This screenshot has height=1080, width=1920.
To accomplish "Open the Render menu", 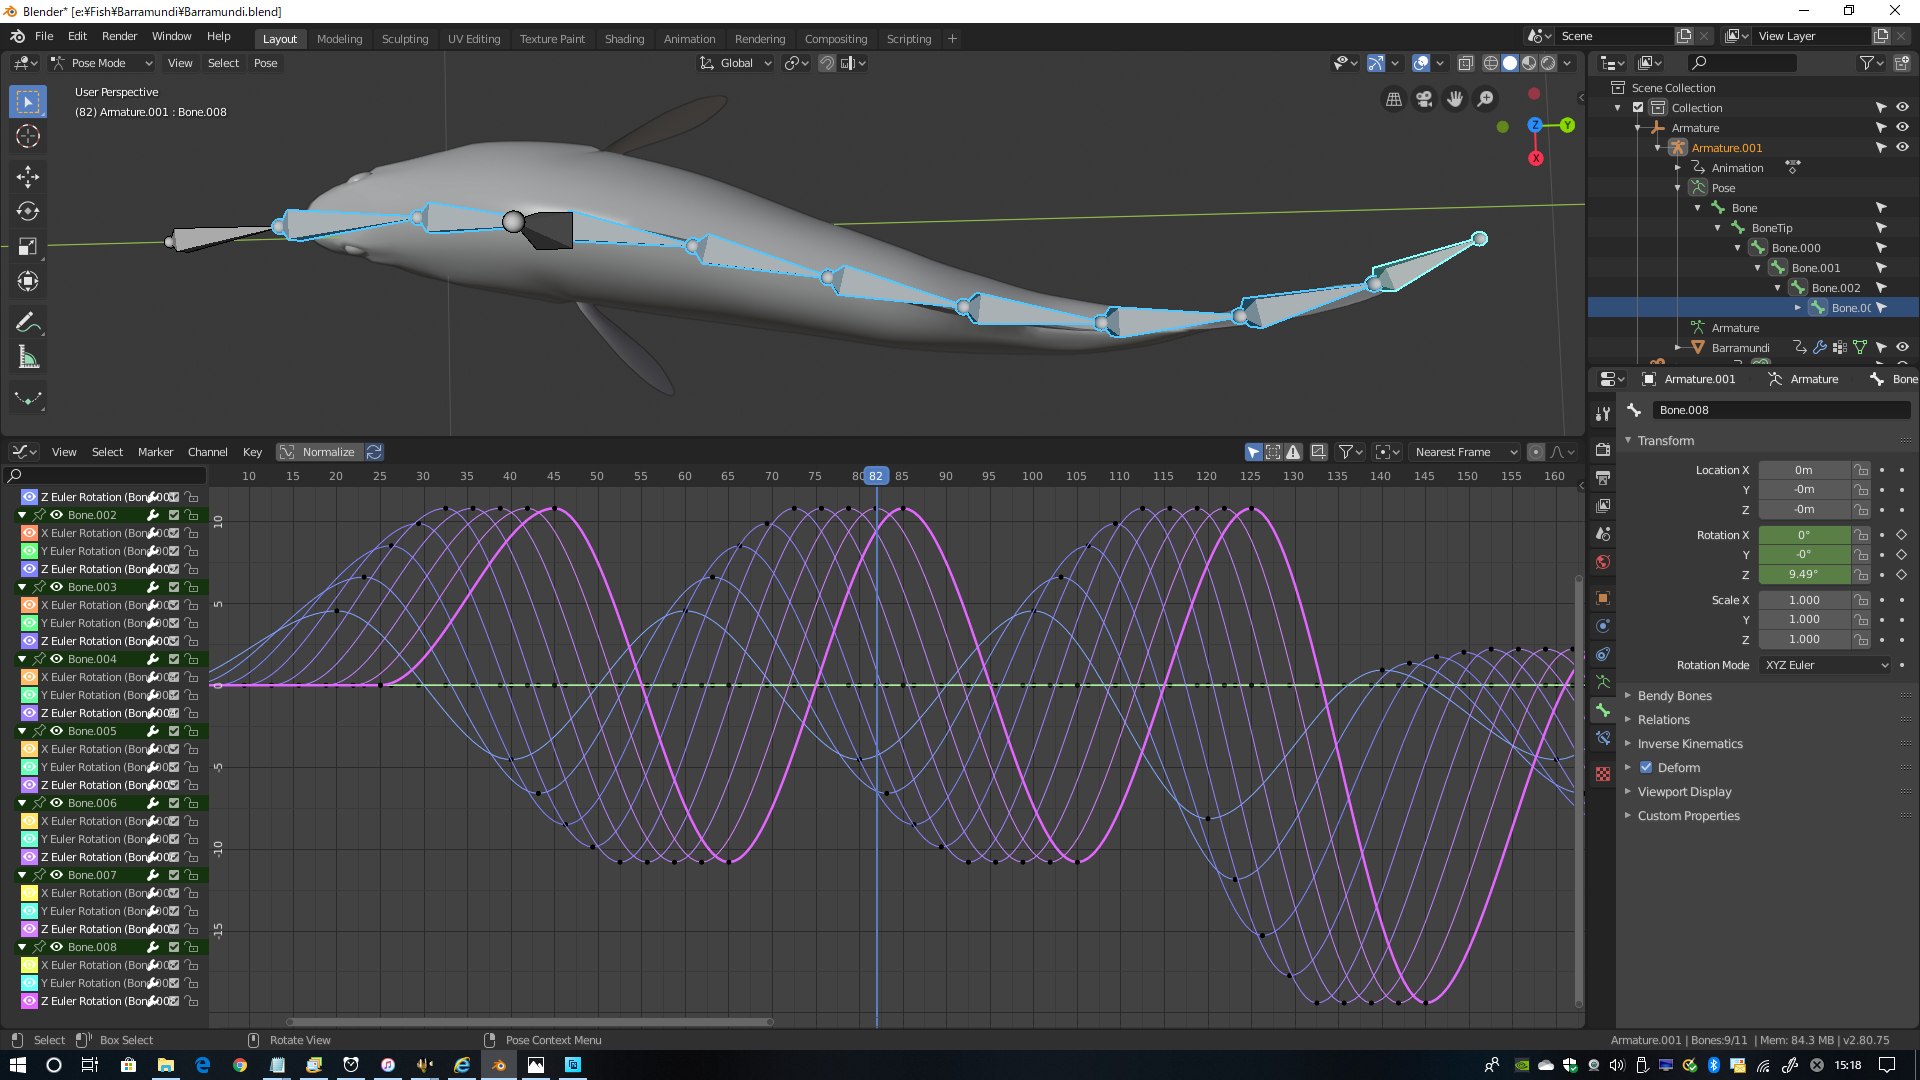I will 119,36.
